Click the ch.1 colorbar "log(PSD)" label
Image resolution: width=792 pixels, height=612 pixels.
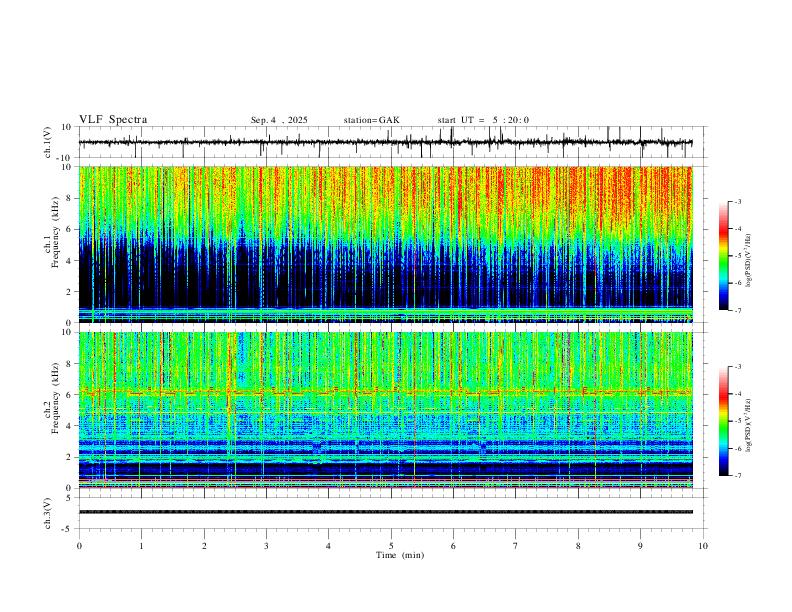(x=749, y=260)
